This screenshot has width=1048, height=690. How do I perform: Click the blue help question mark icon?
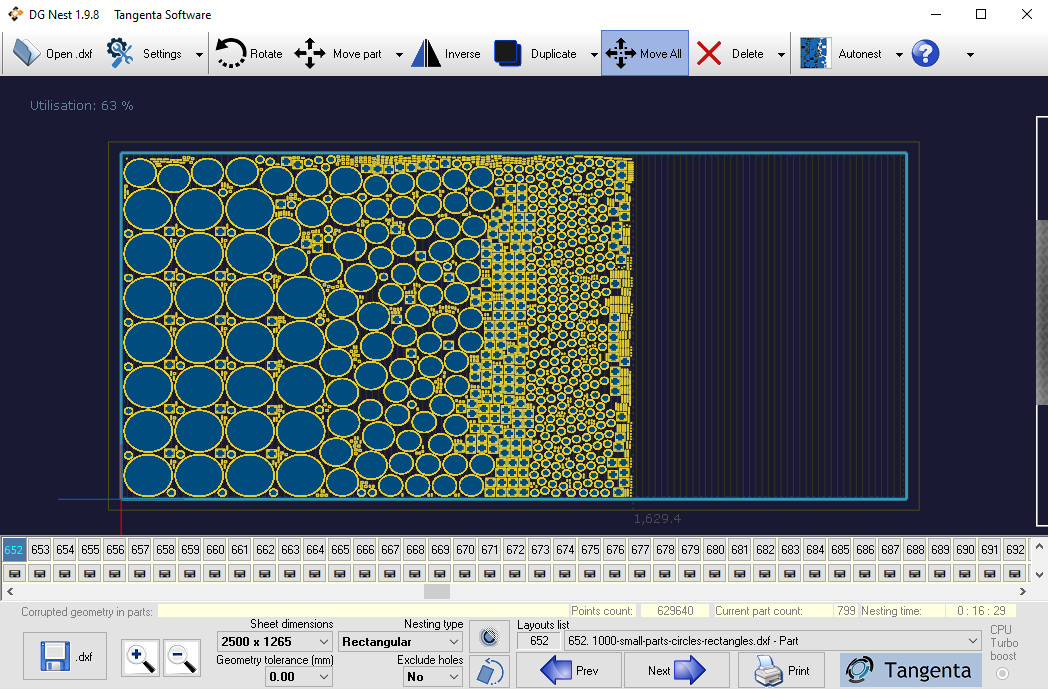coord(925,54)
